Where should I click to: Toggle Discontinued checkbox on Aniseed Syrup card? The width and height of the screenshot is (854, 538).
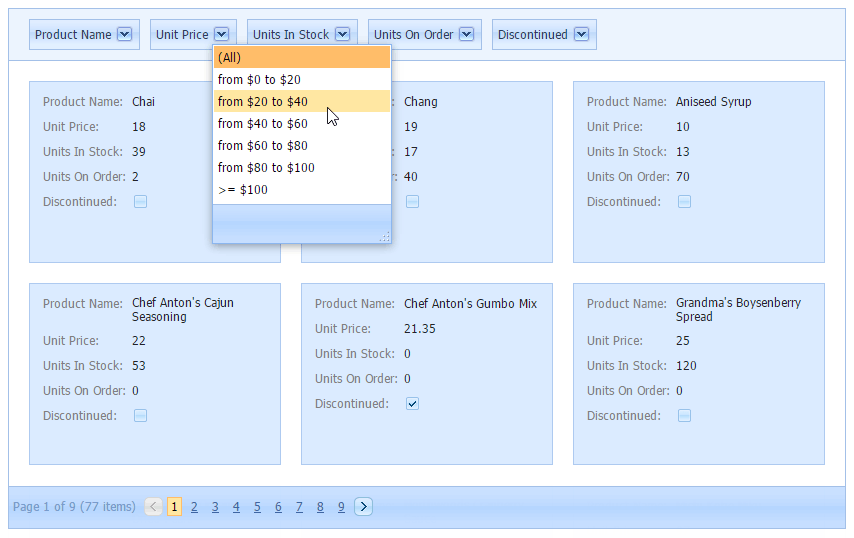684,202
